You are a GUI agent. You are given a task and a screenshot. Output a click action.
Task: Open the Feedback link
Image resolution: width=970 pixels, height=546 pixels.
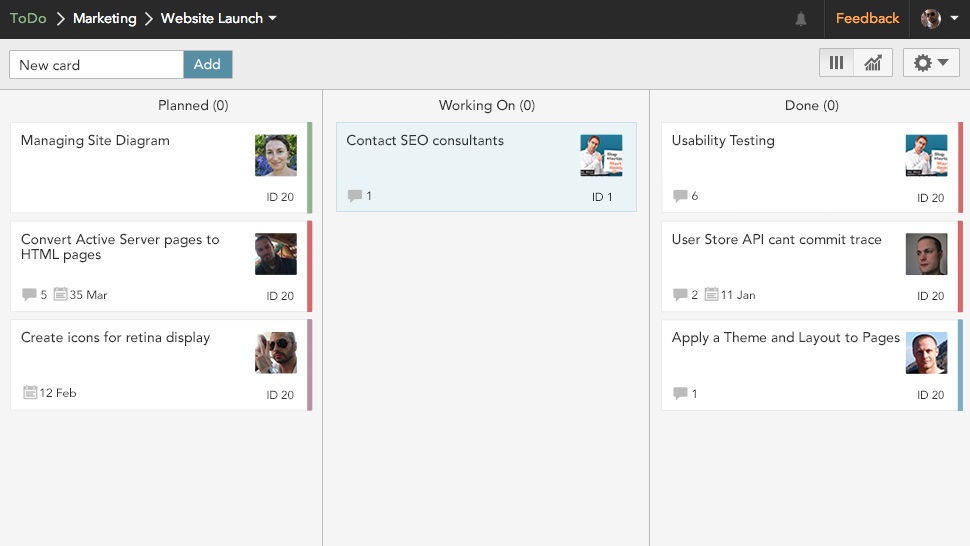coord(867,19)
